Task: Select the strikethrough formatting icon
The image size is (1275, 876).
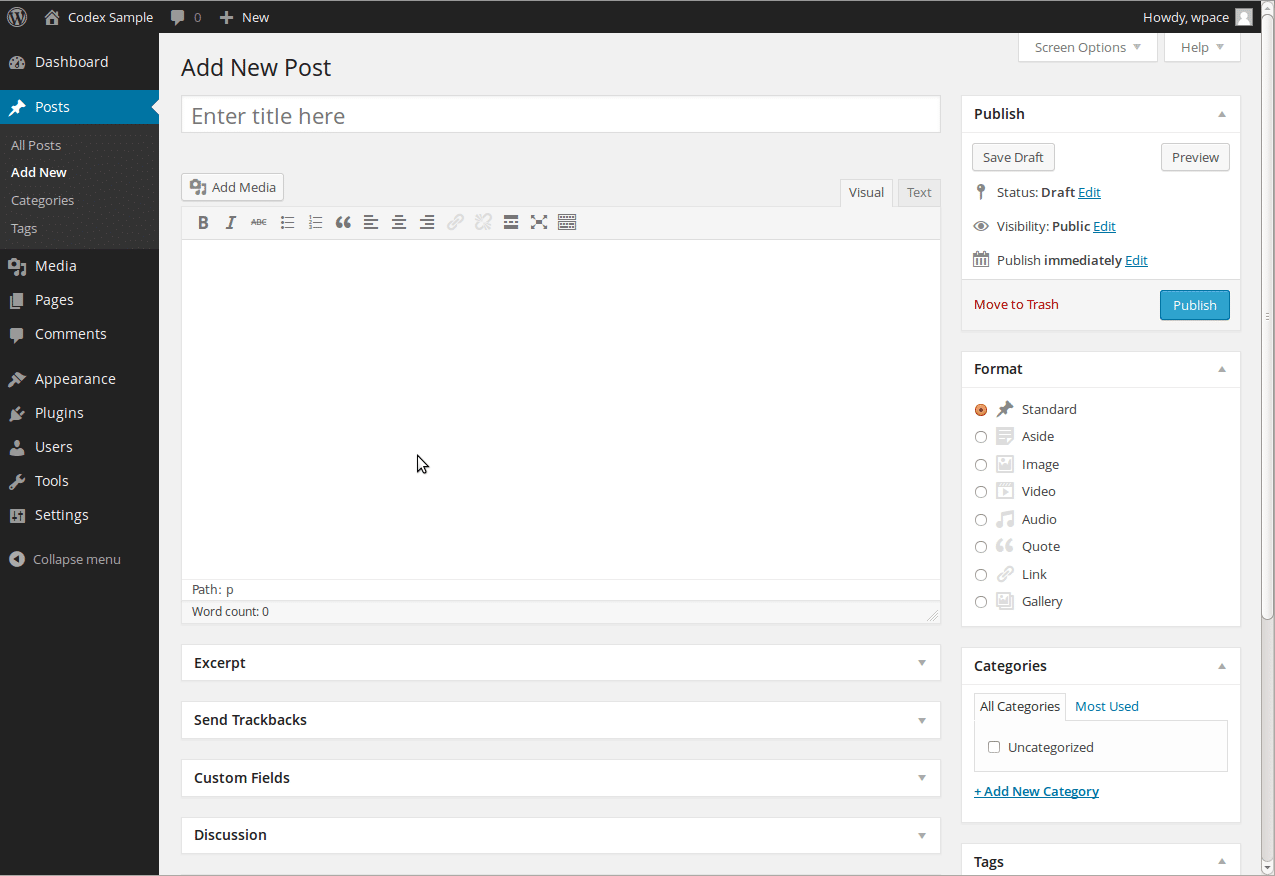Action: 259,222
